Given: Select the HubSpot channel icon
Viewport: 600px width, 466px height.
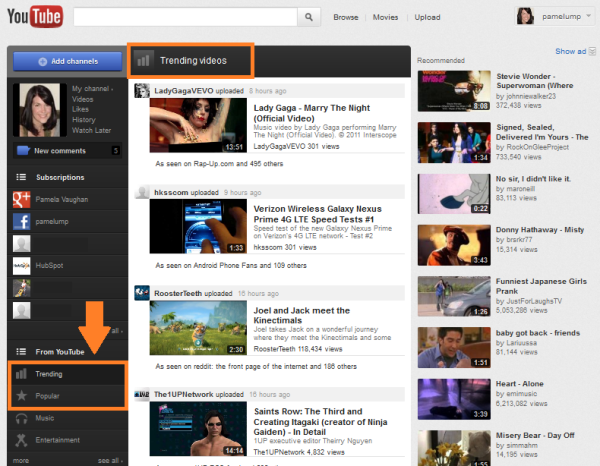Looking at the screenshot, I should [x=20, y=265].
